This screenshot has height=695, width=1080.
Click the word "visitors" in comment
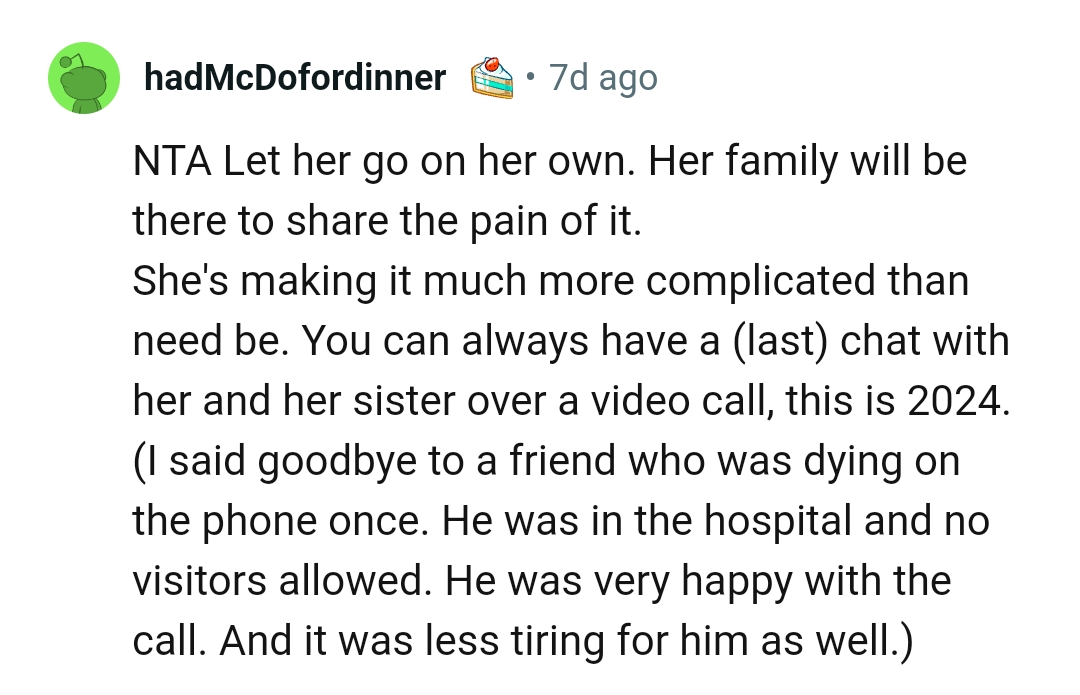[200, 581]
